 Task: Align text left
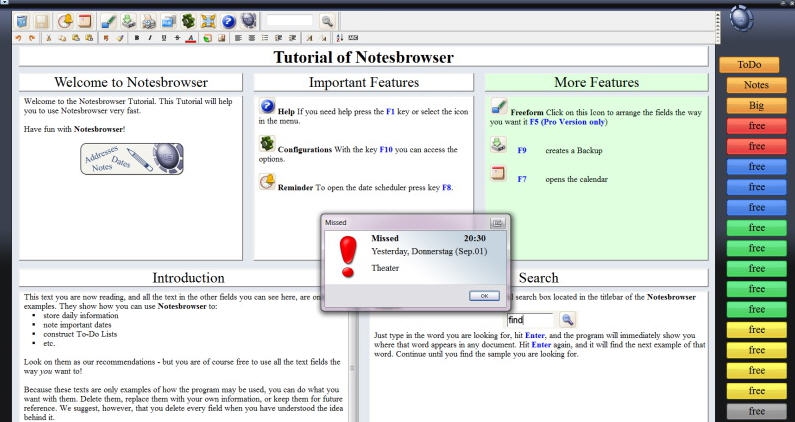click(238, 38)
